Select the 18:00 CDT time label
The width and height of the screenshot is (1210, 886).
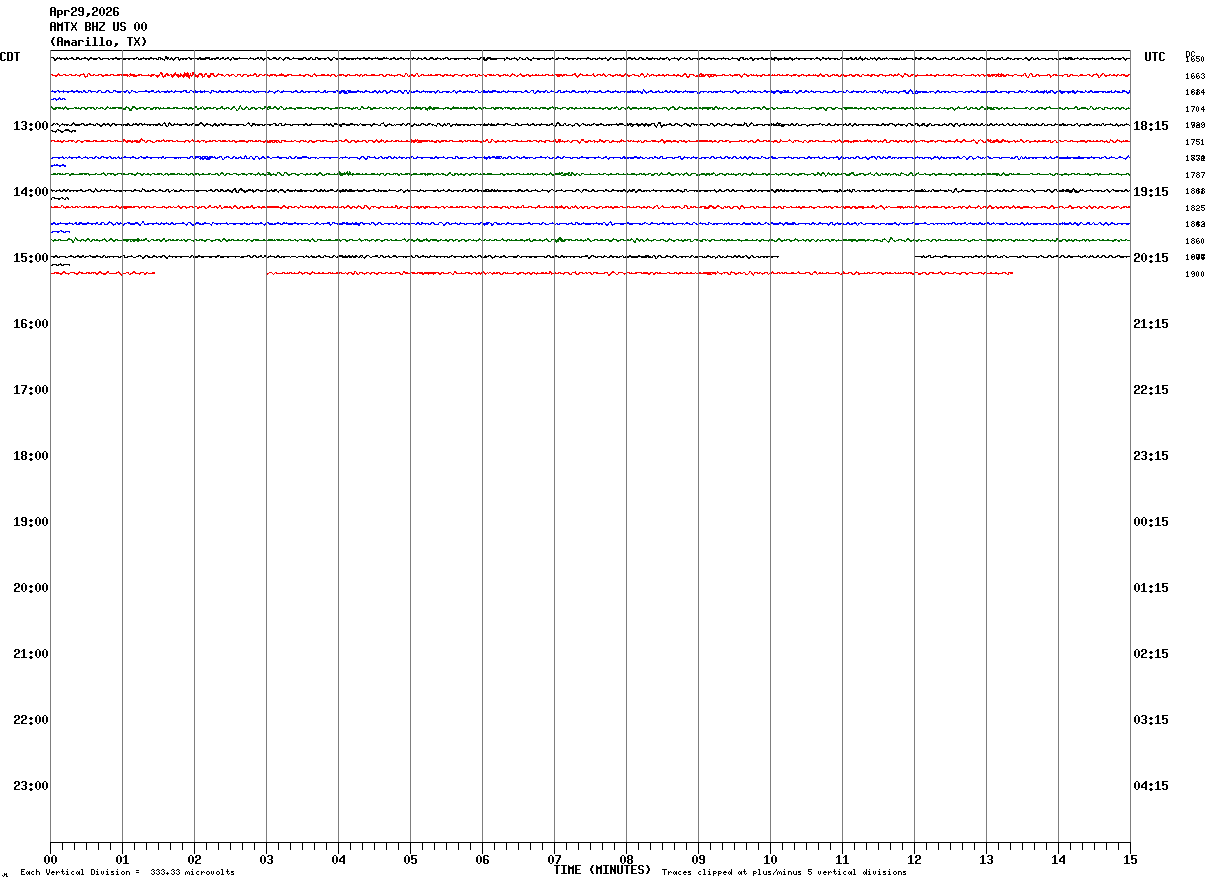(31, 456)
